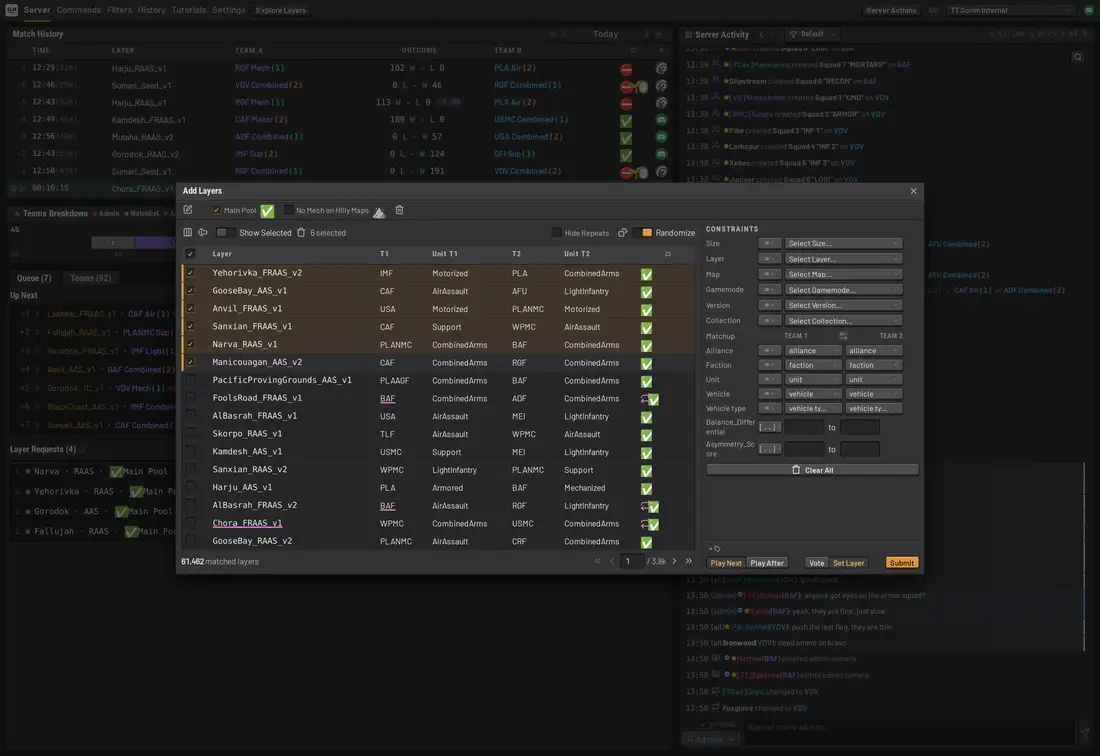Click the page number input field
The height and width of the screenshot is (756, 1100).
pyautogui.click(x=632, y=561)
